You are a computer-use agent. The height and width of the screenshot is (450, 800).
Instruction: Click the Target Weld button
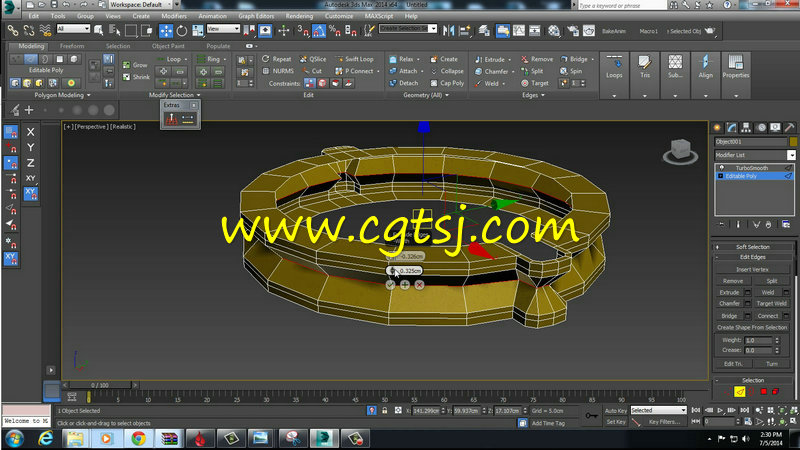pos(771,304)
